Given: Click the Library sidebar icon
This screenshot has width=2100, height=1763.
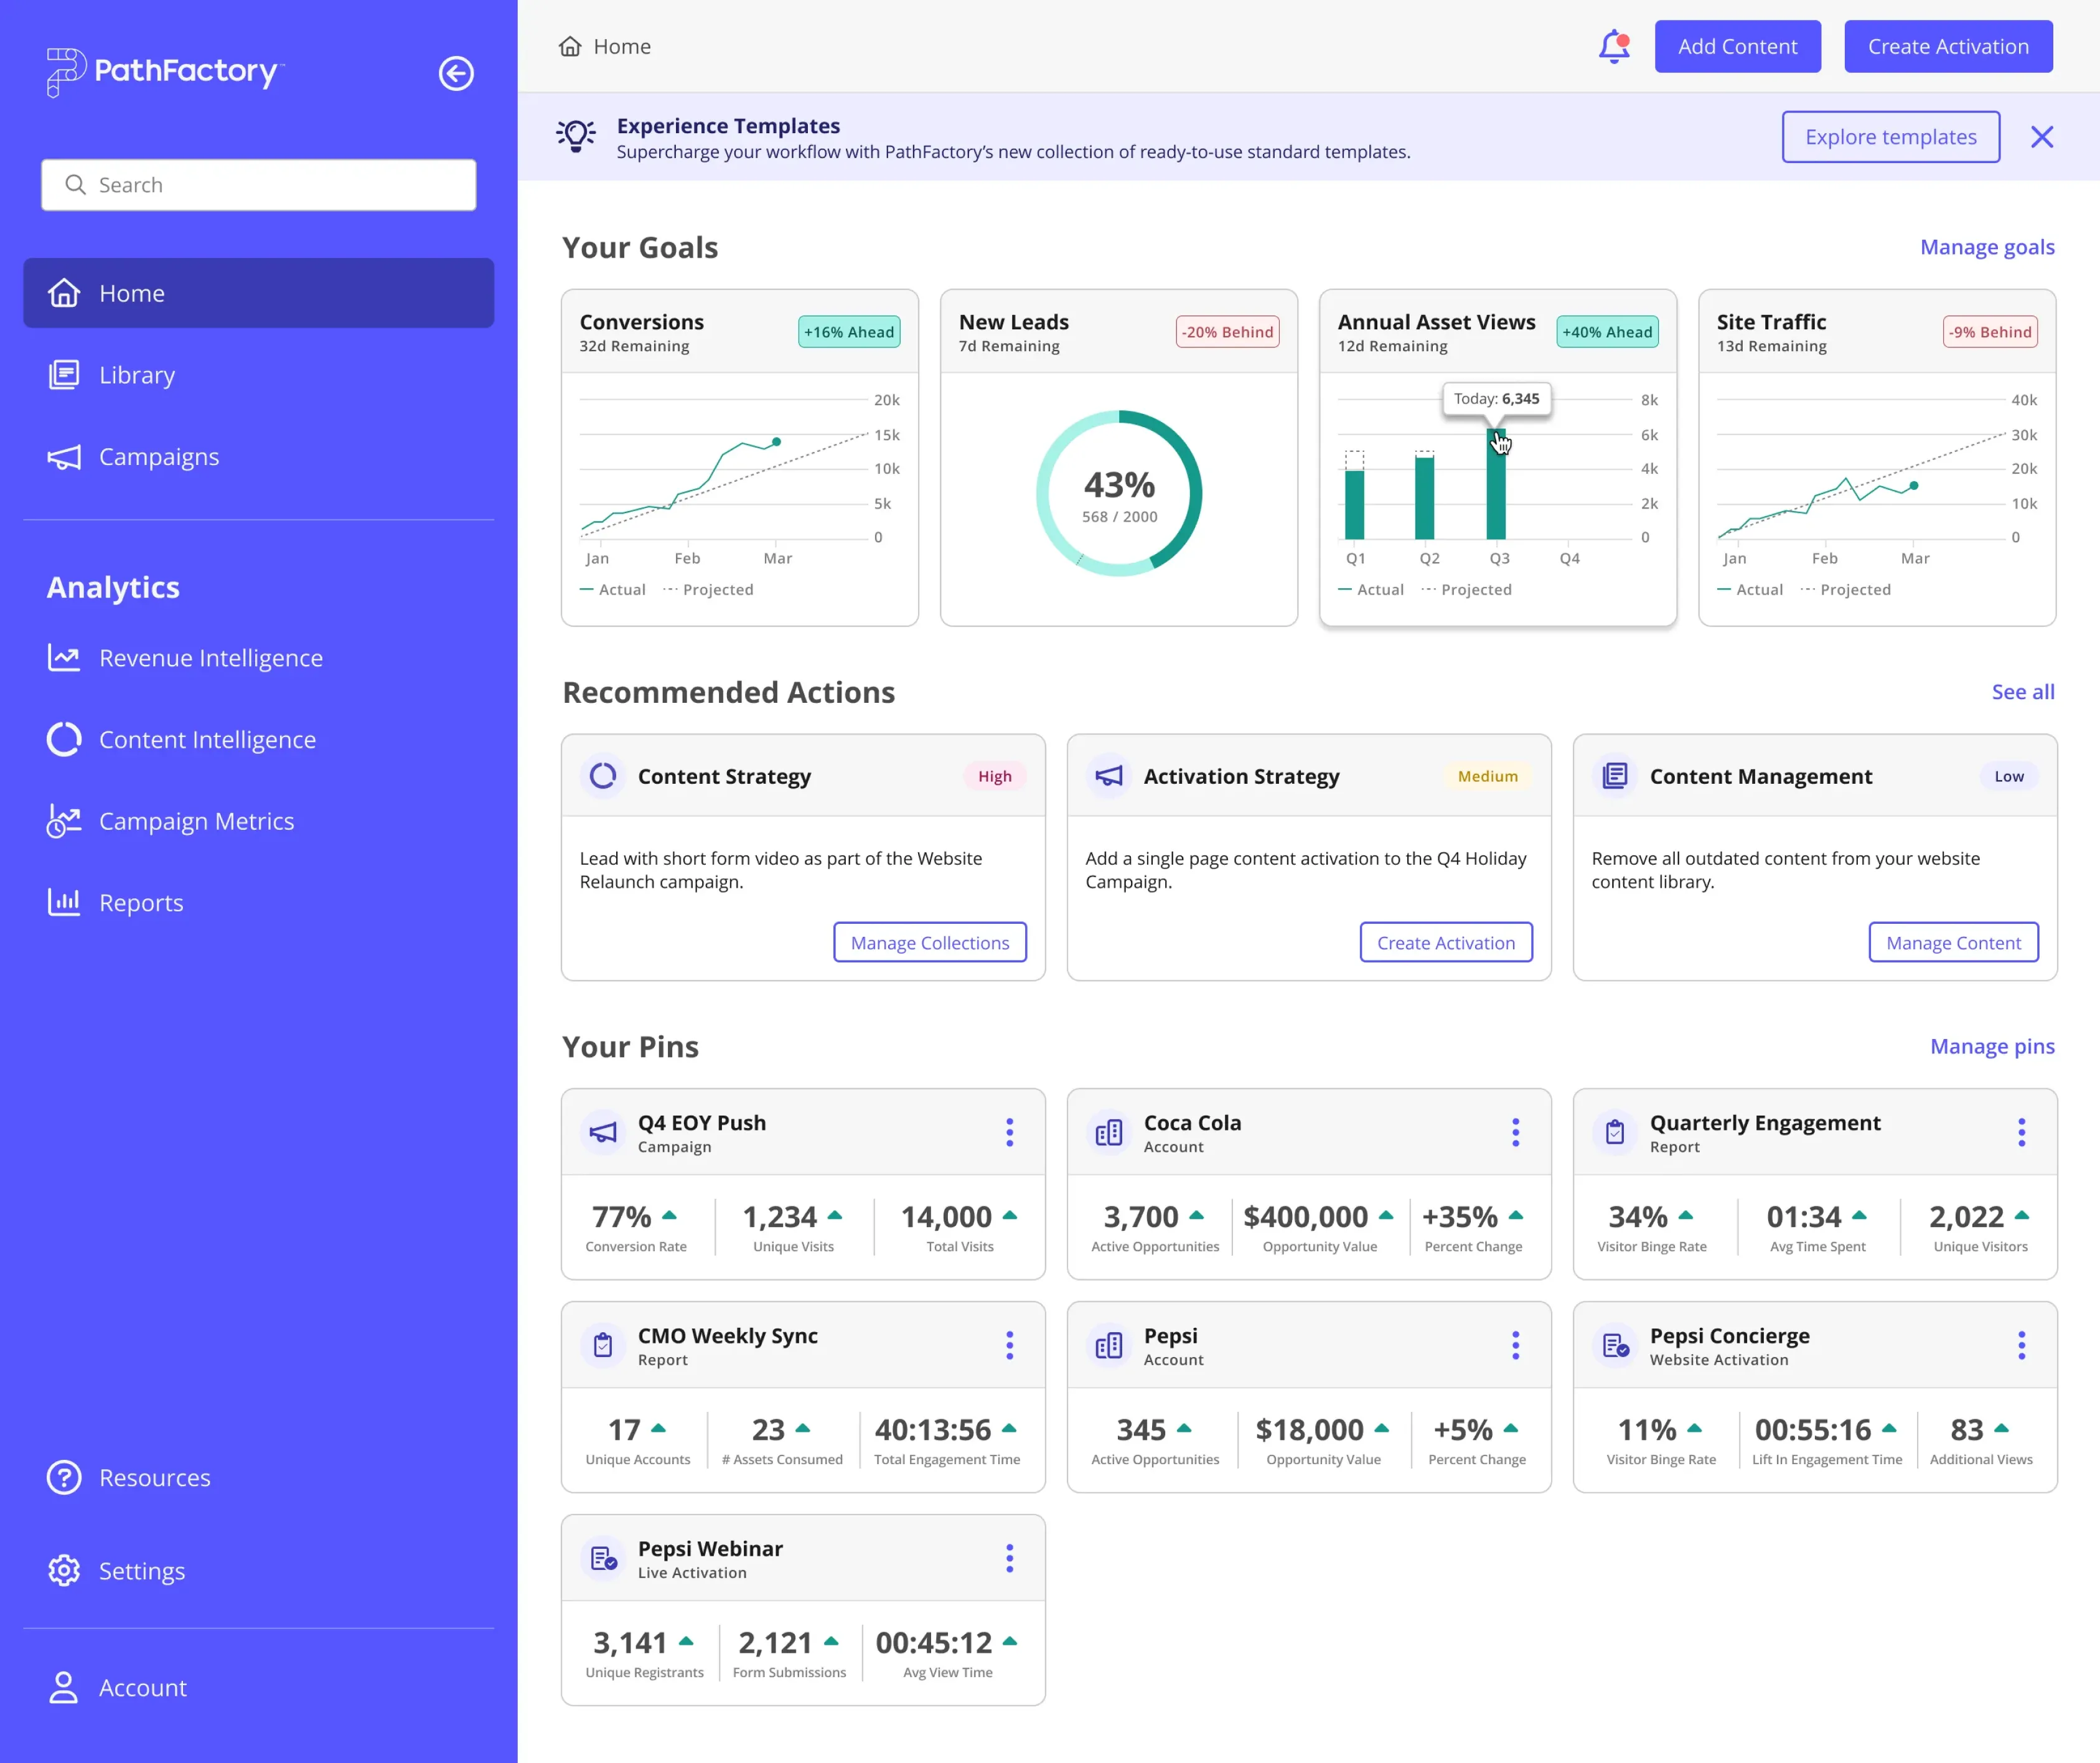Looking at the screenshot, I should pyautogui.click(x=64, y=375).
